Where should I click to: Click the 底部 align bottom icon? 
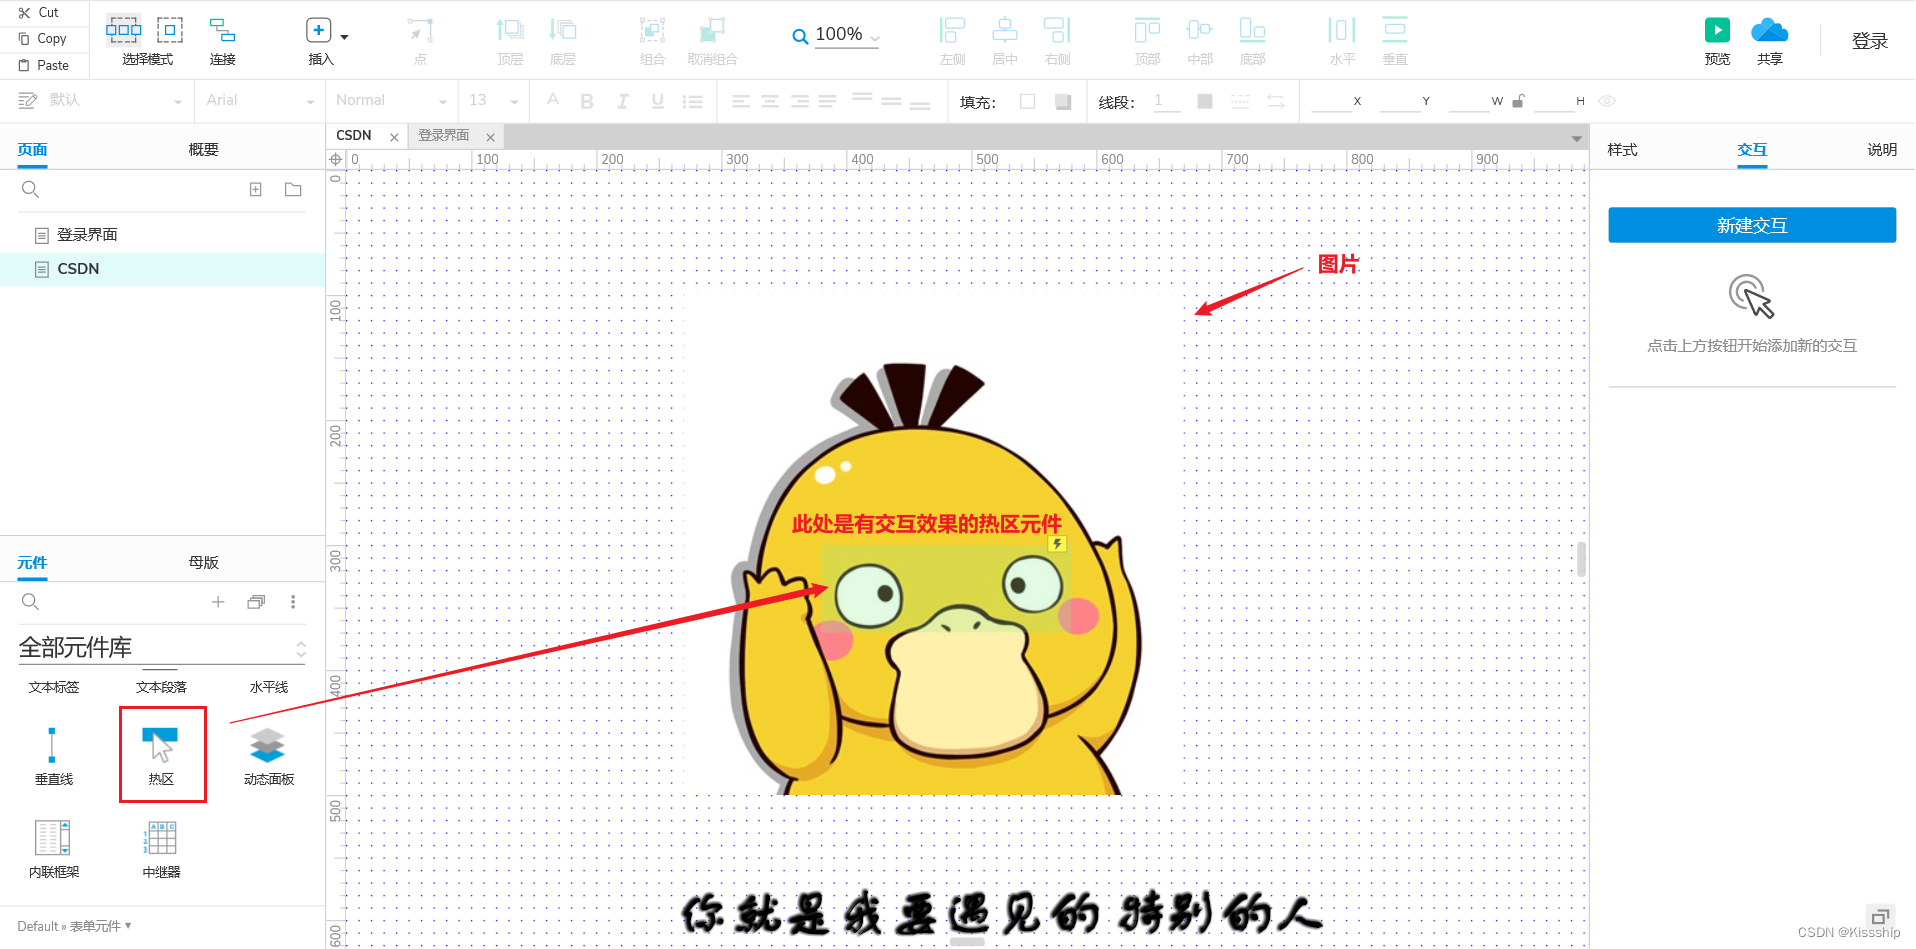point(1252,30)
